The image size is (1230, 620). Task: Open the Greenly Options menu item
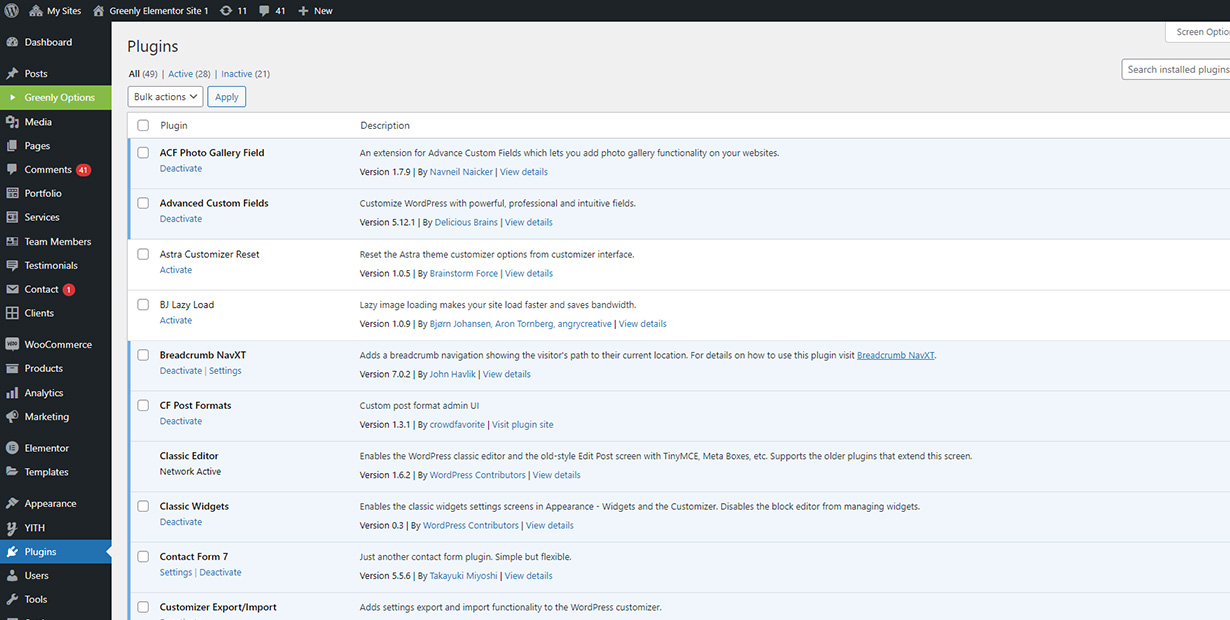tap(59, 98)
